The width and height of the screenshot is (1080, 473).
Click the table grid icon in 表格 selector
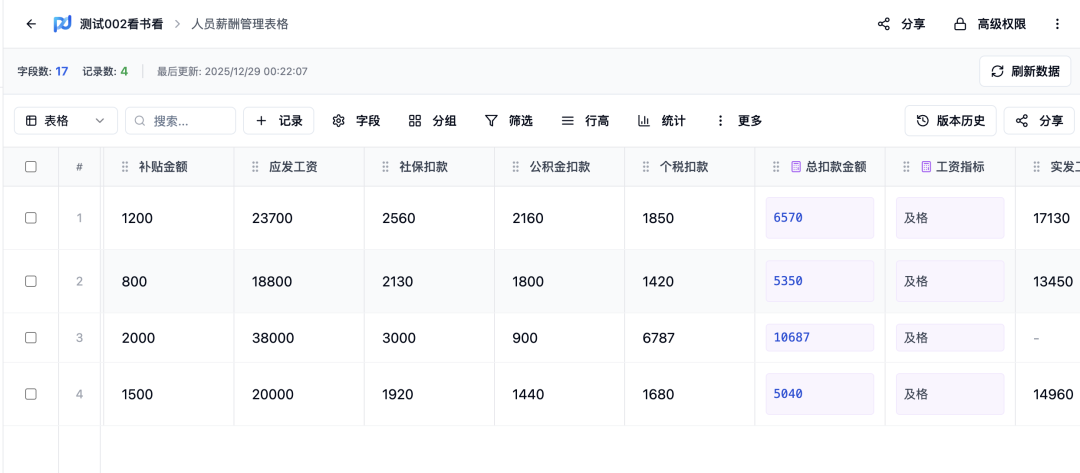pyautogui.click(x=31, y=120)
